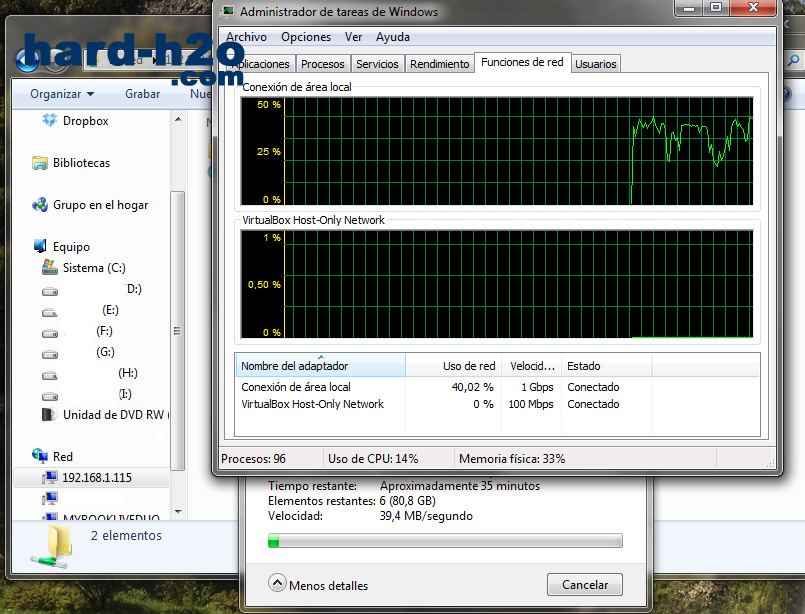Switch to the Servicios tab
This screenshot has width=805, height=614.
377,64
